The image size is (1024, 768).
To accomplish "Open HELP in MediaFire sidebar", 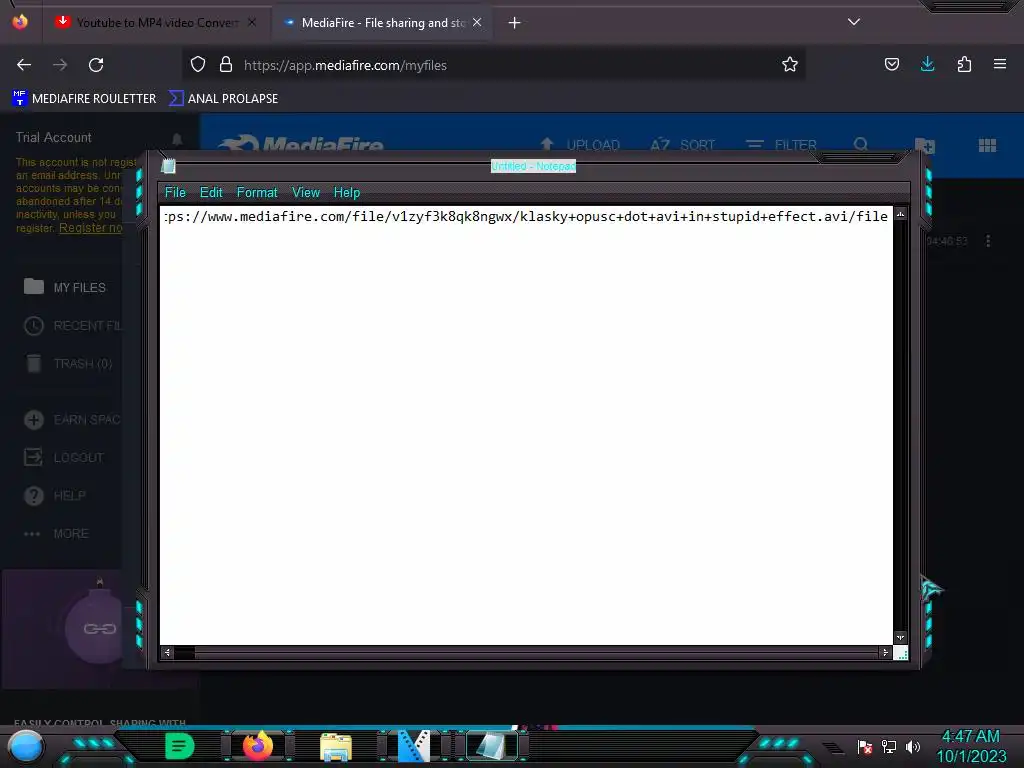I will (55, 496).
